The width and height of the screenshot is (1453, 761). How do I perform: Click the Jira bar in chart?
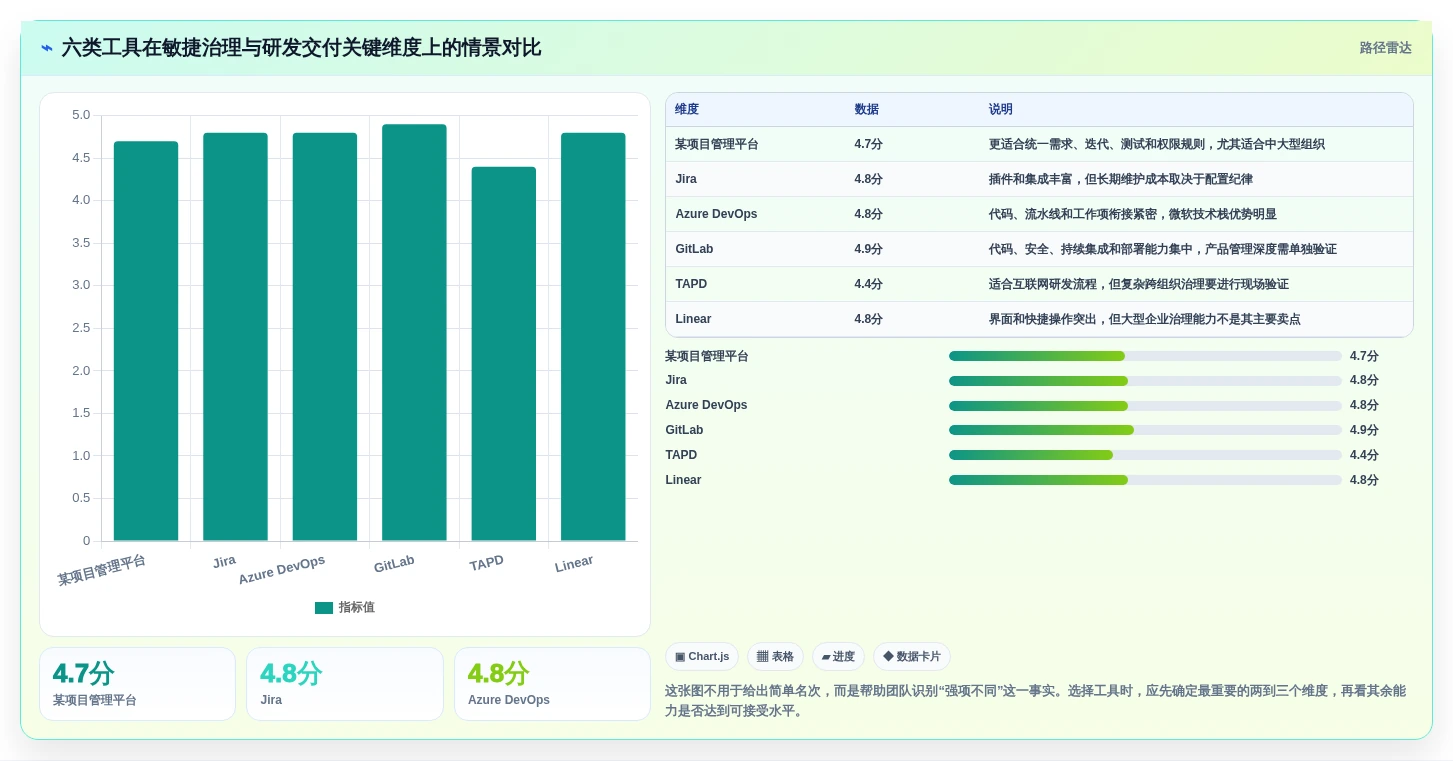pyautogui.click(x=235, y=337)
